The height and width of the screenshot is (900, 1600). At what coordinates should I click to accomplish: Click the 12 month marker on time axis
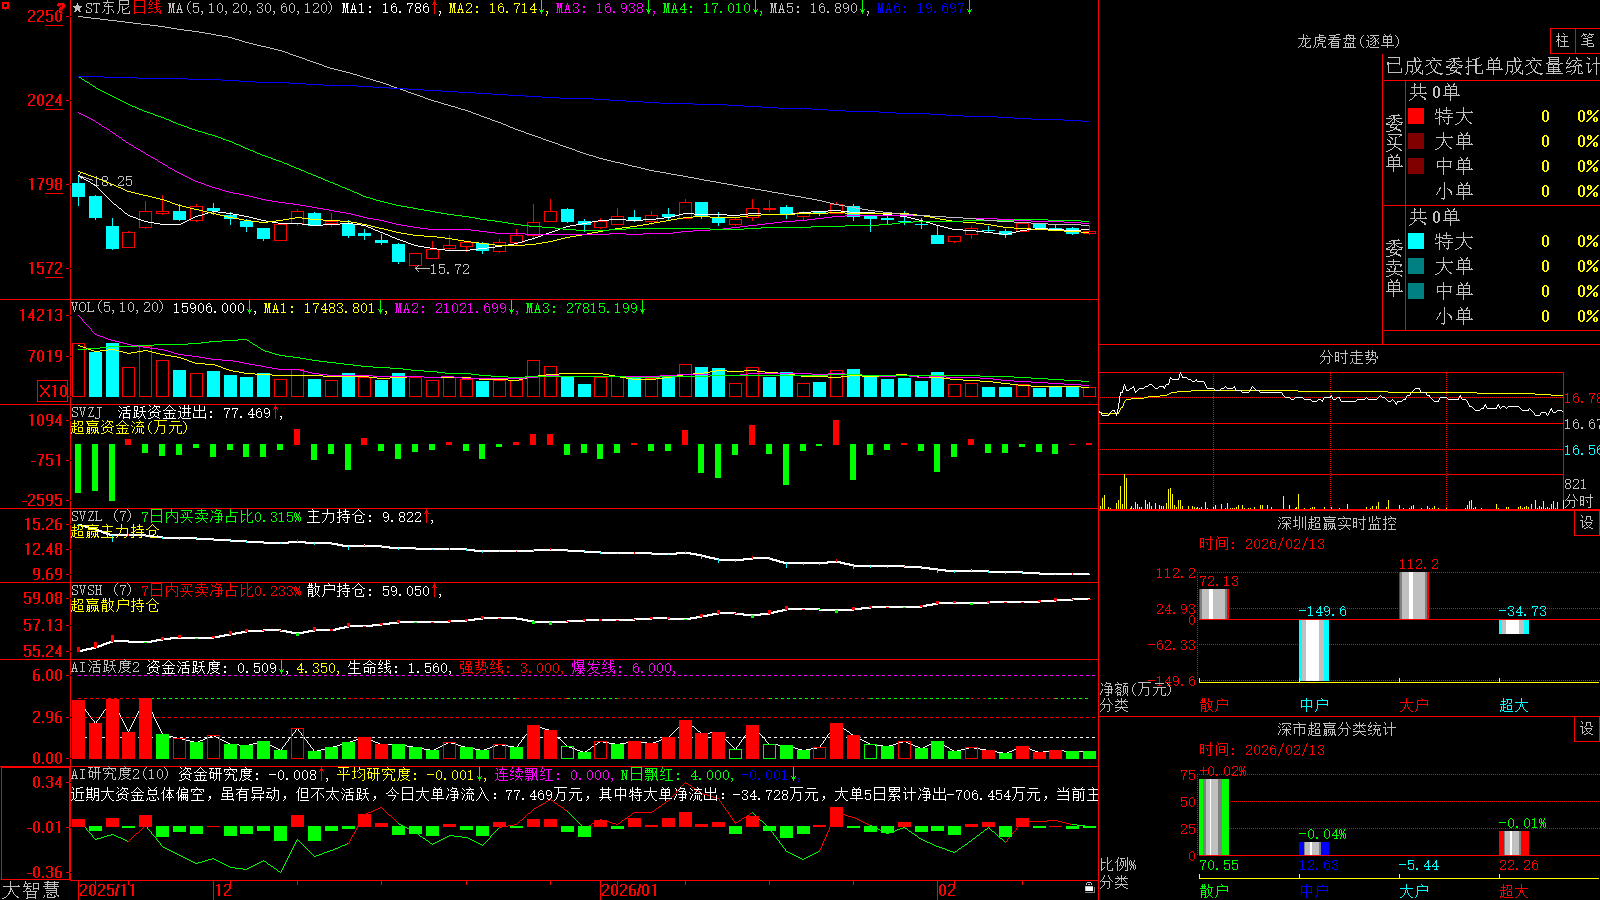point(223,890)
